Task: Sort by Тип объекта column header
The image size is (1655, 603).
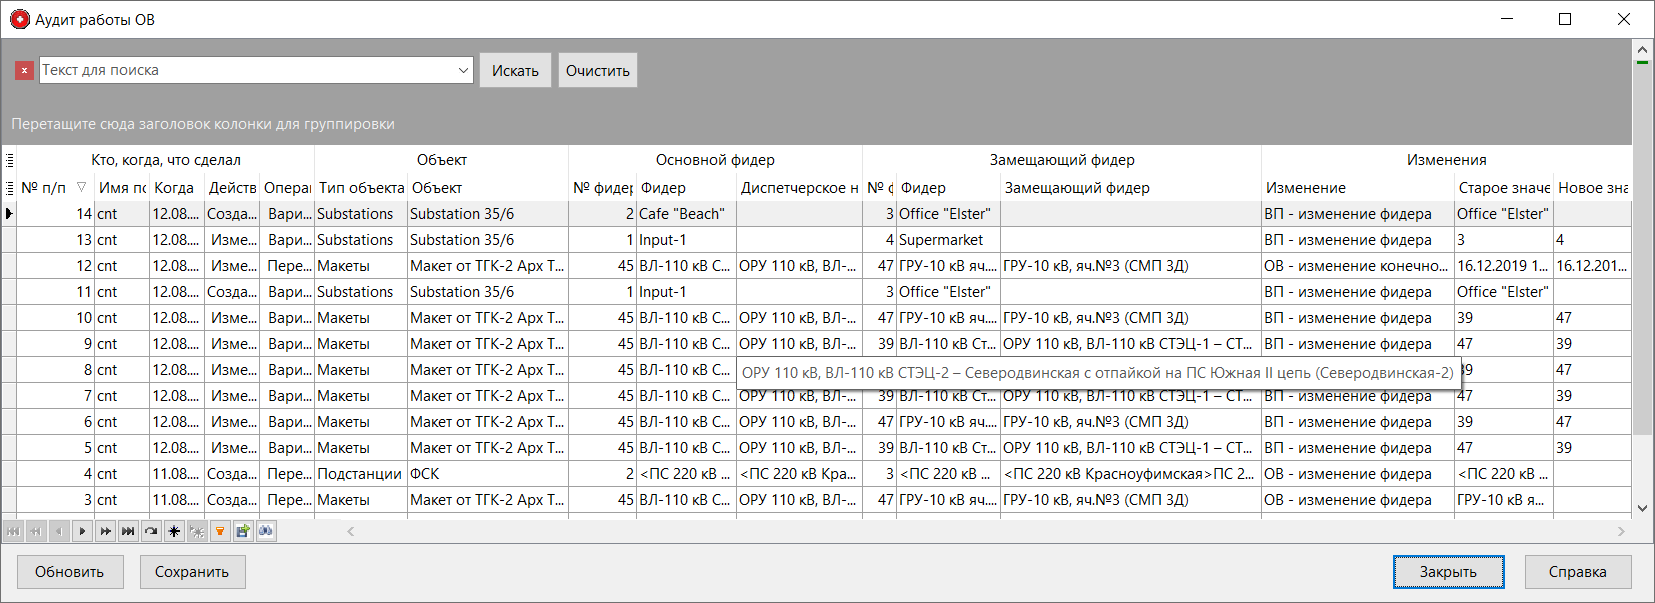Action: pyautogui.click(x=361, y=188)
